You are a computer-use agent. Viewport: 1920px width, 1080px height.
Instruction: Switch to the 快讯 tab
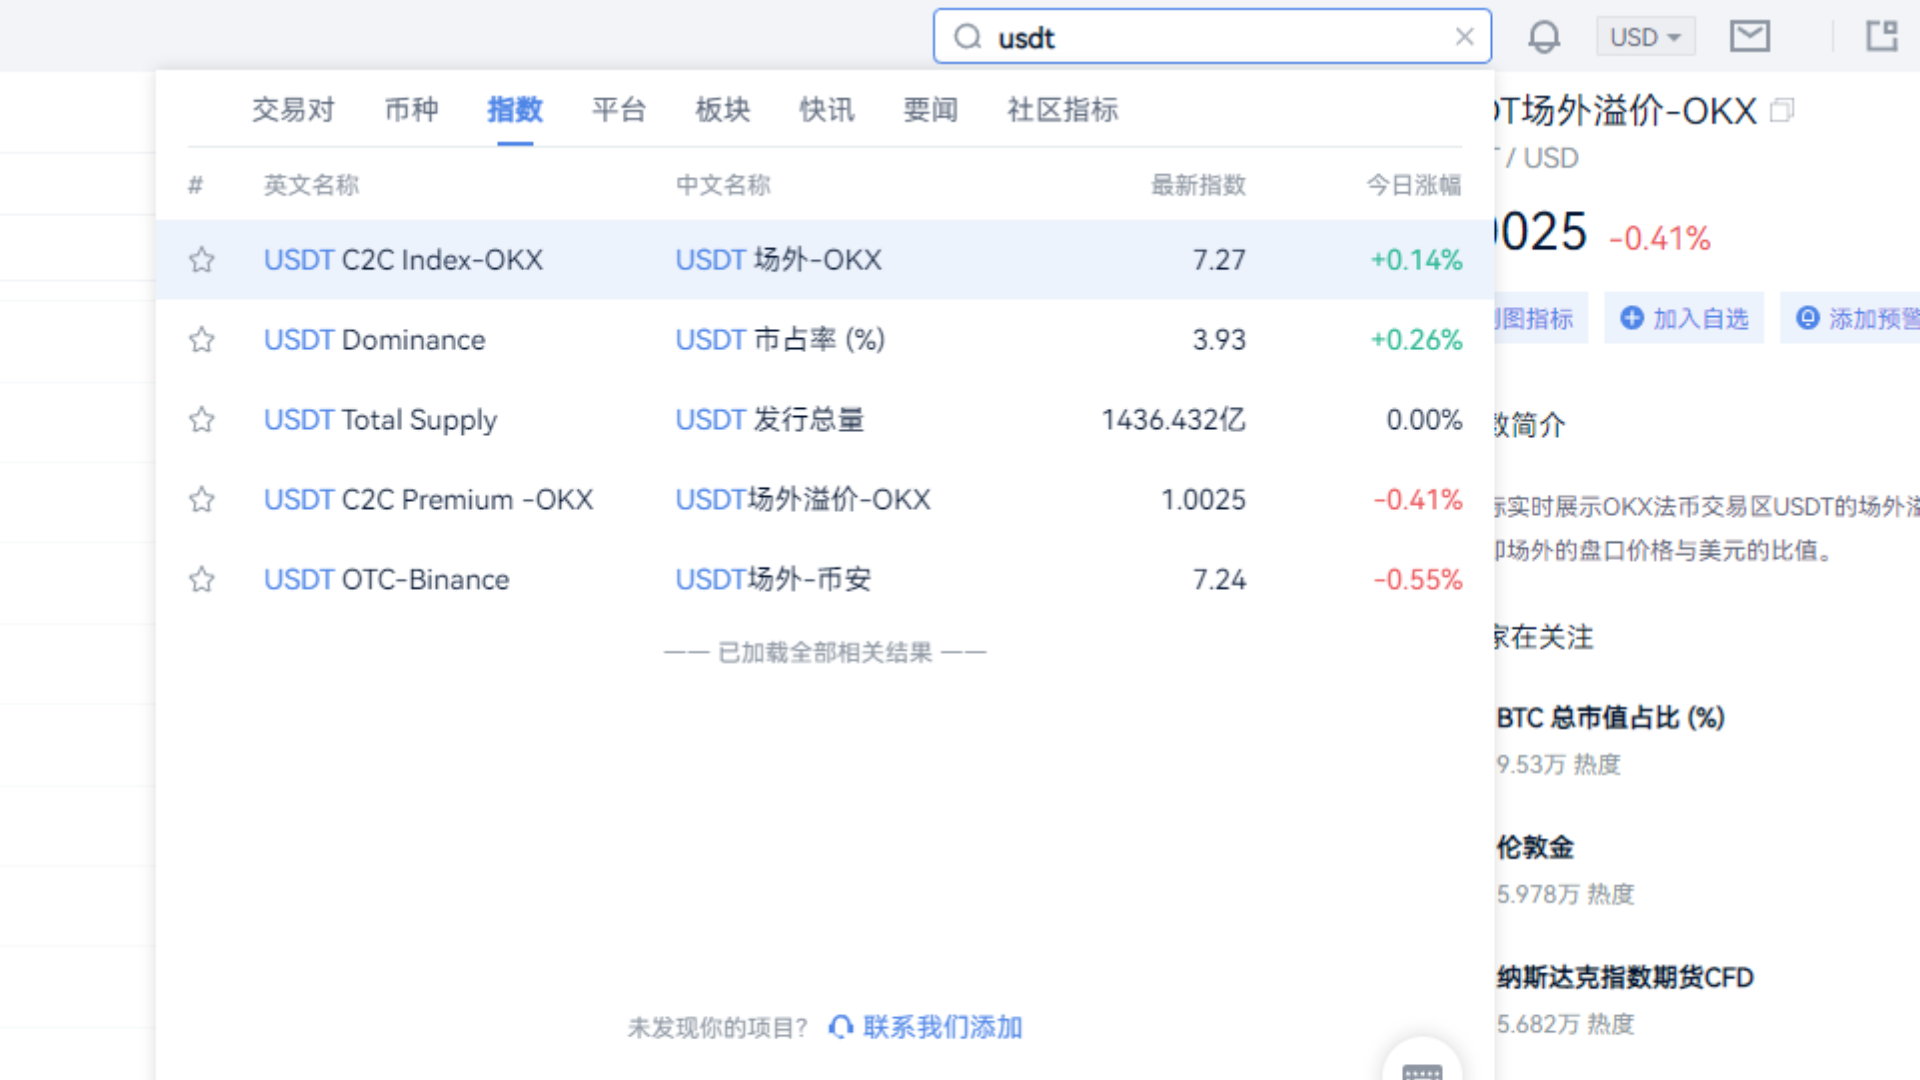point(827,109)
